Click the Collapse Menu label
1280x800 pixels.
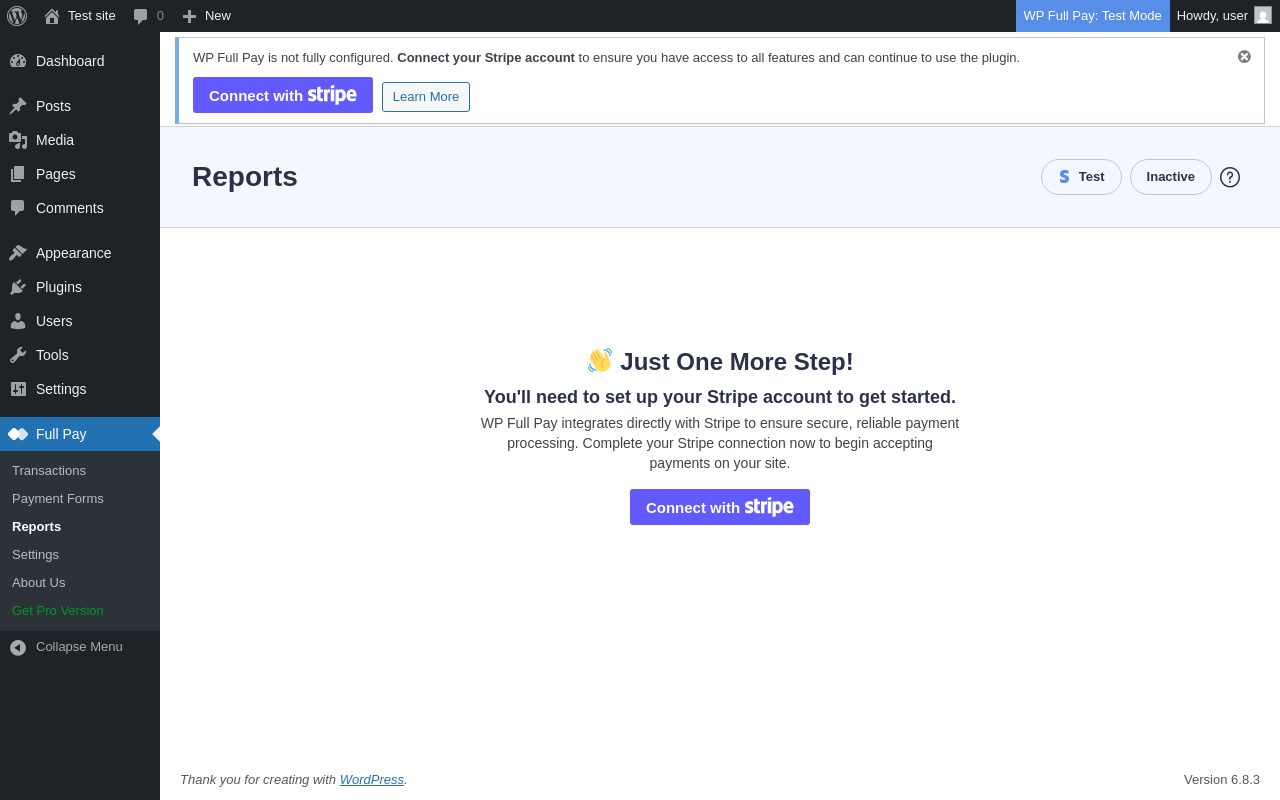tap(79, 647)
